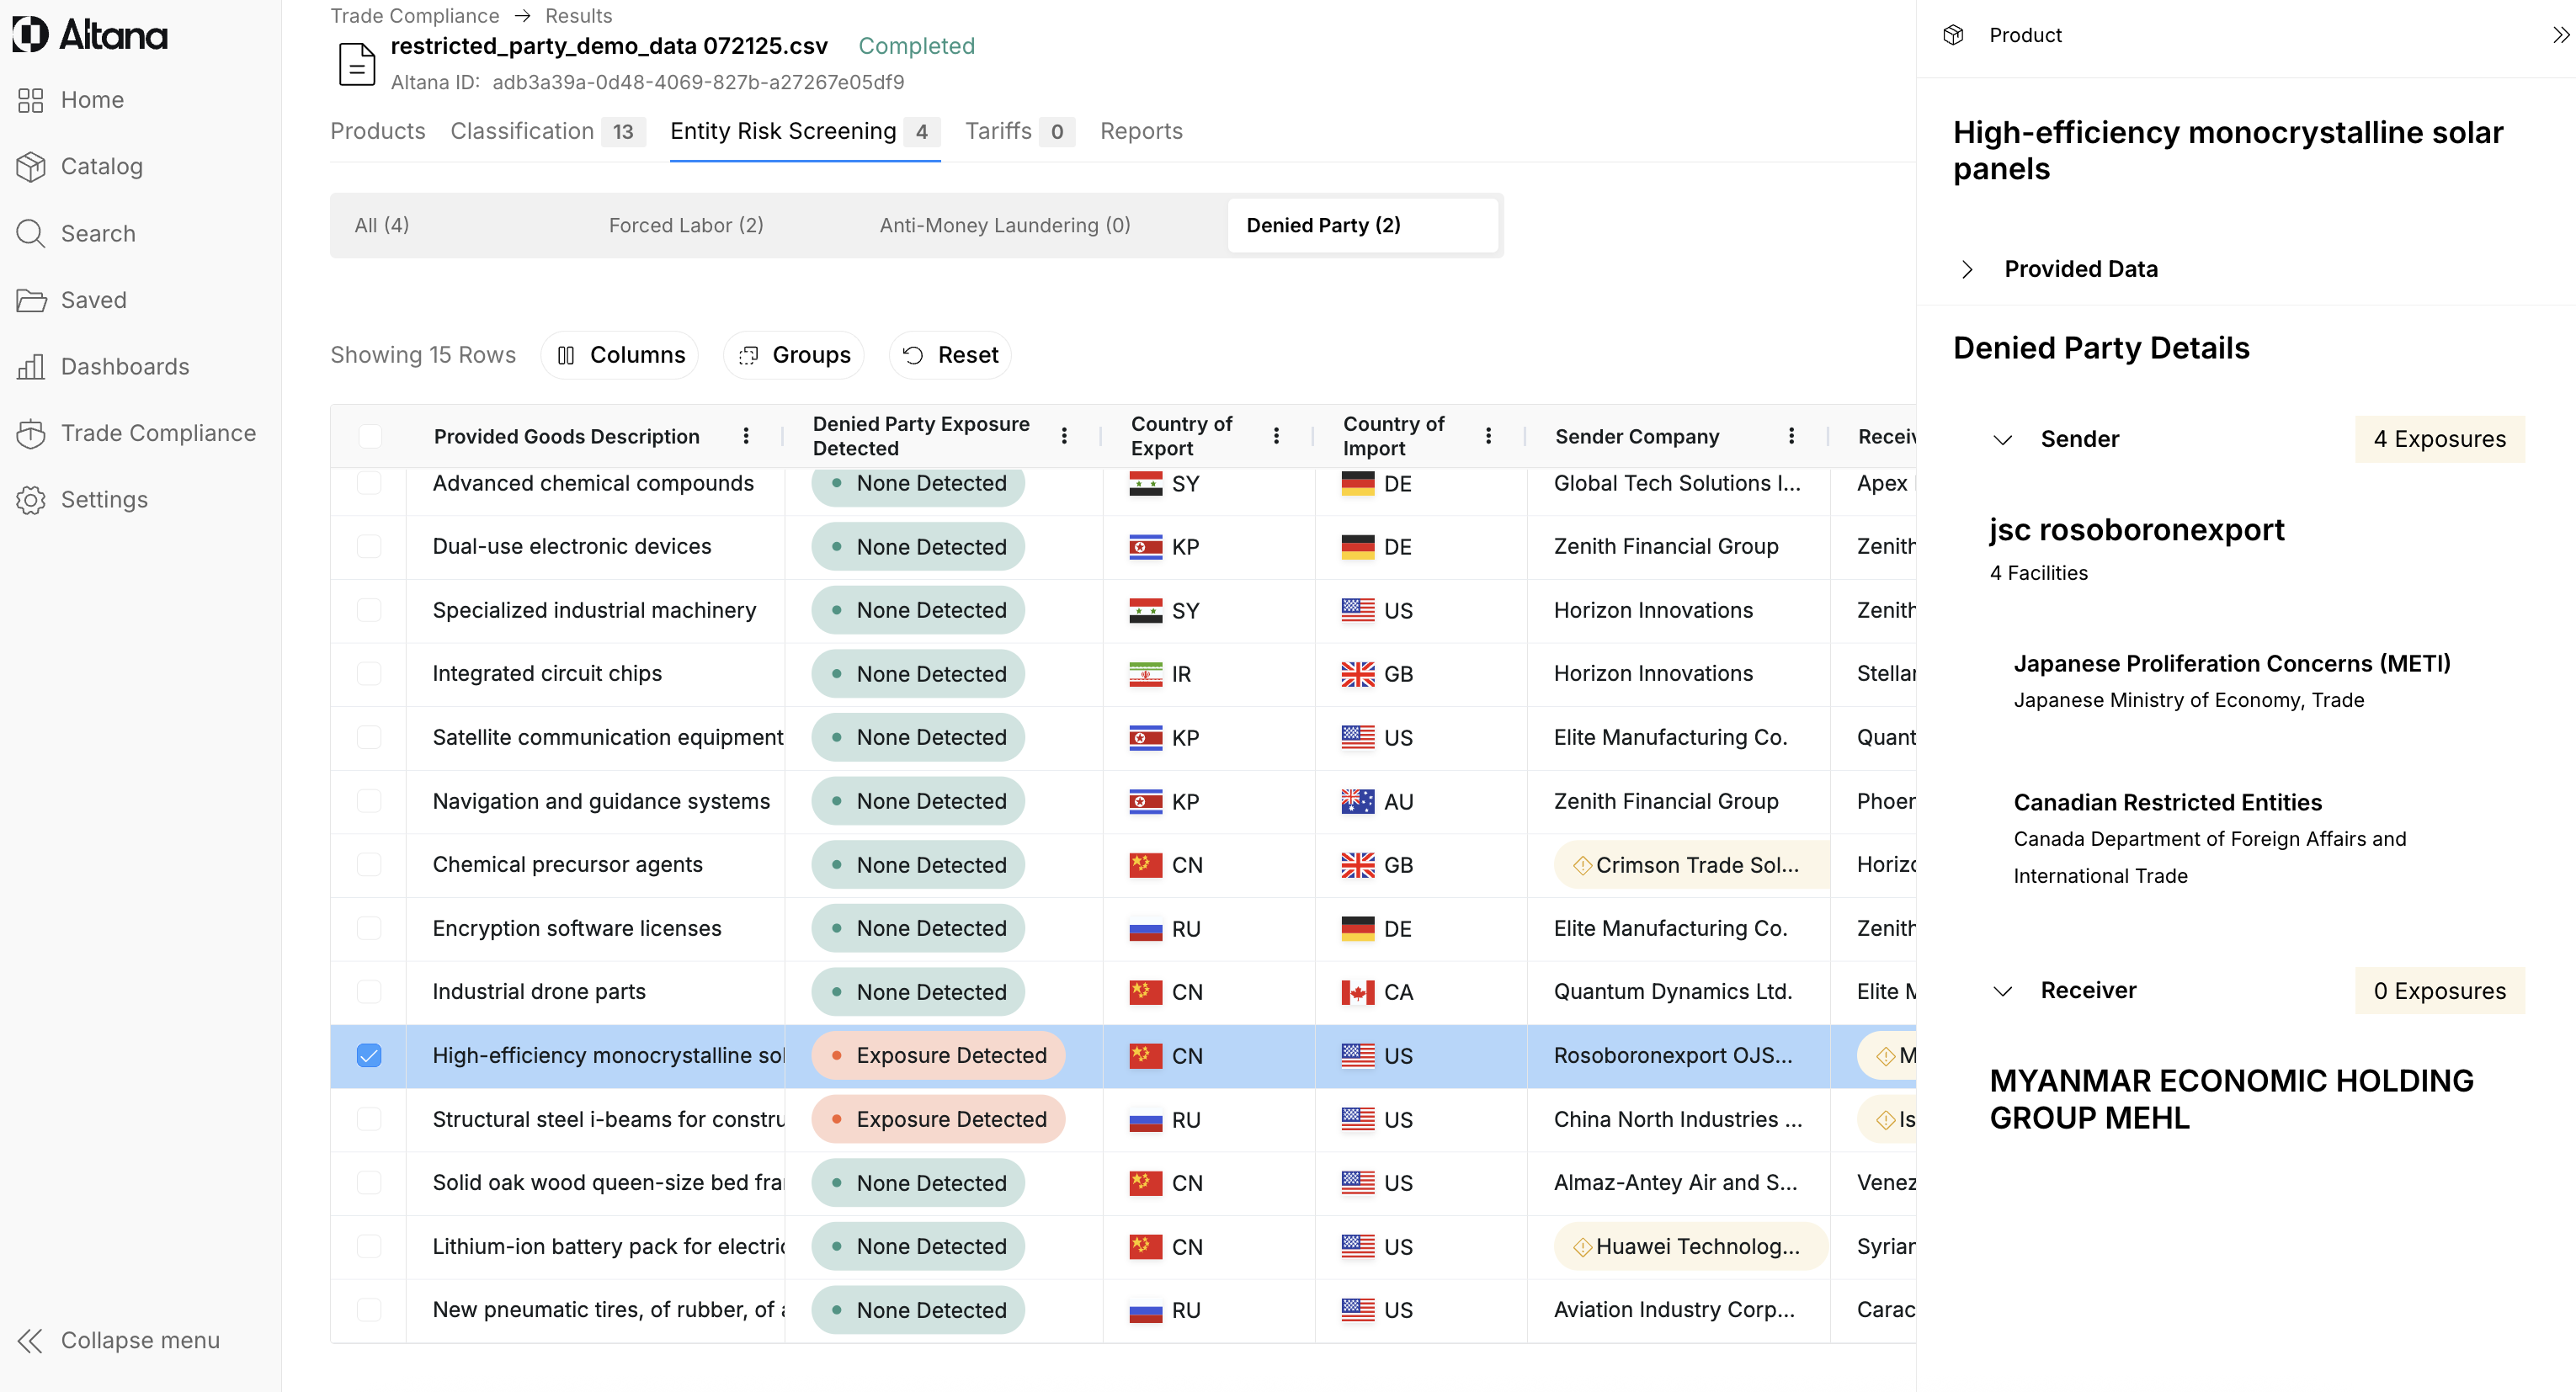2576x1392 pixels.
Task: Click Exposure Detected badge for structural steel row
Action: click(938, 1119)
